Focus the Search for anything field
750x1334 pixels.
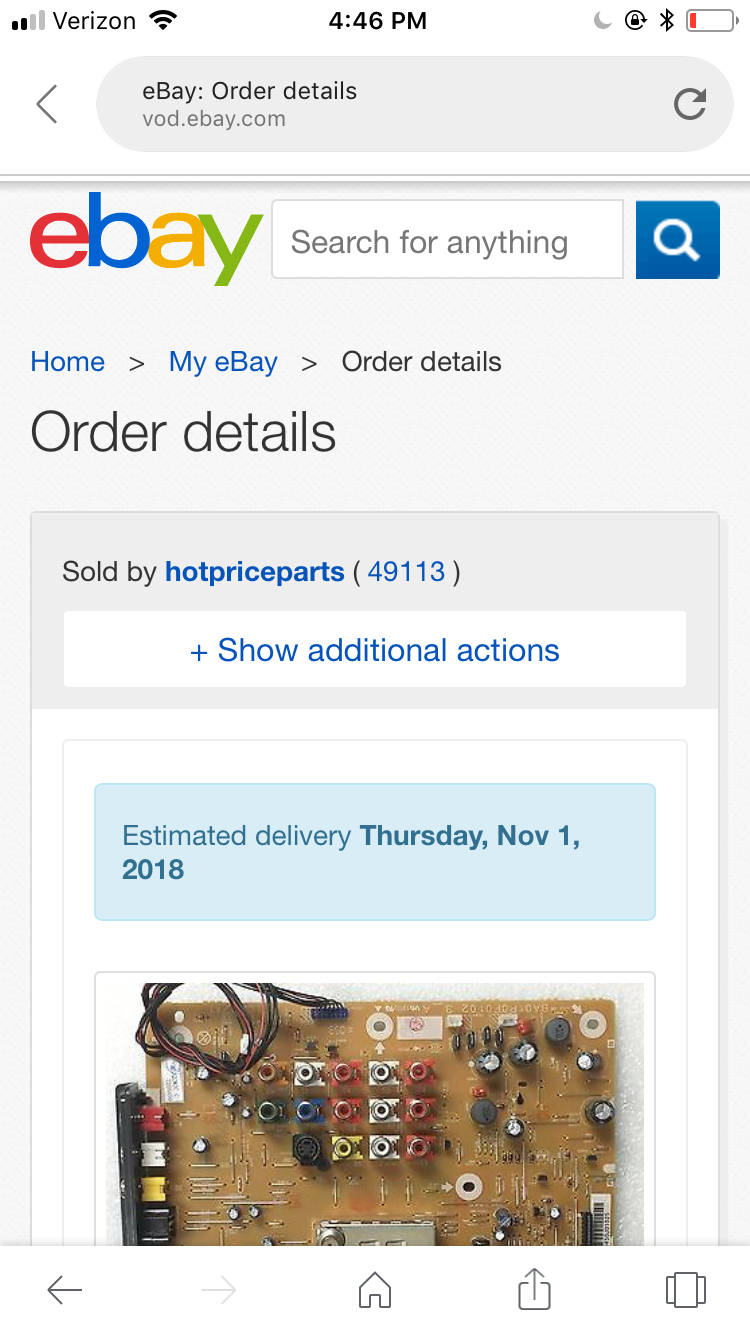coord(447,240)
